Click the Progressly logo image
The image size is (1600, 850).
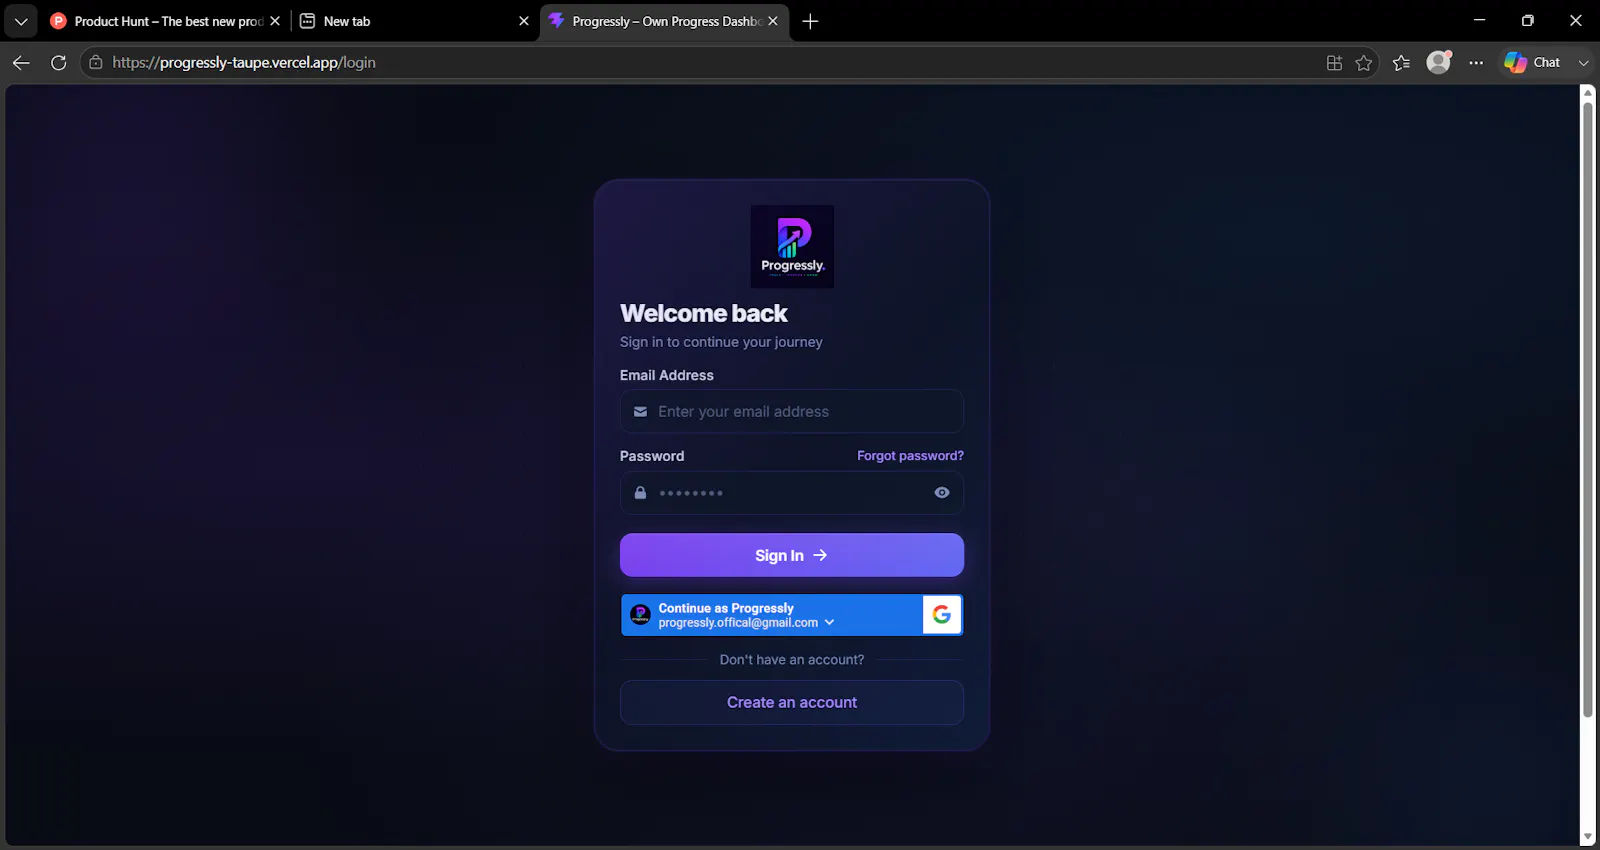(792, 247)
